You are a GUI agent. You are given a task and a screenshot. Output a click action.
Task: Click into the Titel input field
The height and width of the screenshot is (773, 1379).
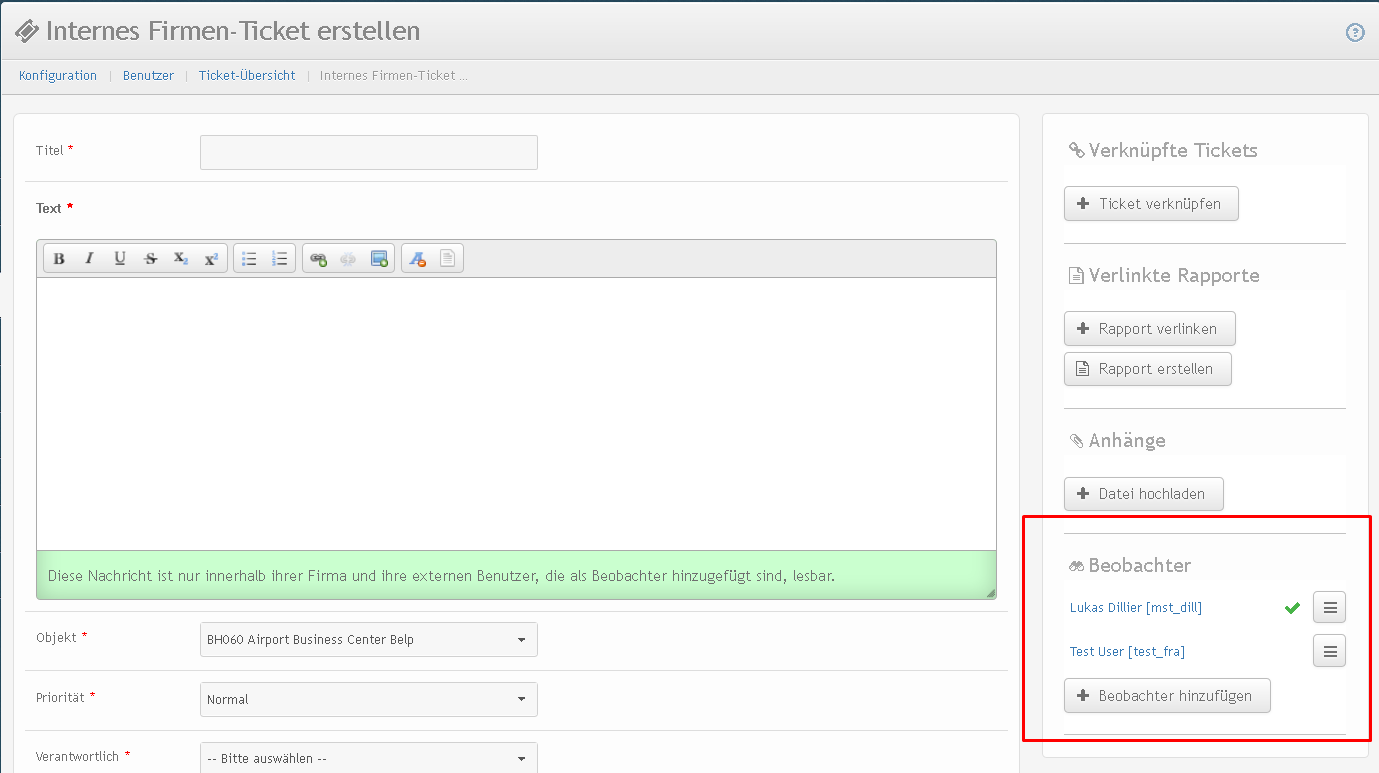point(369,152)
